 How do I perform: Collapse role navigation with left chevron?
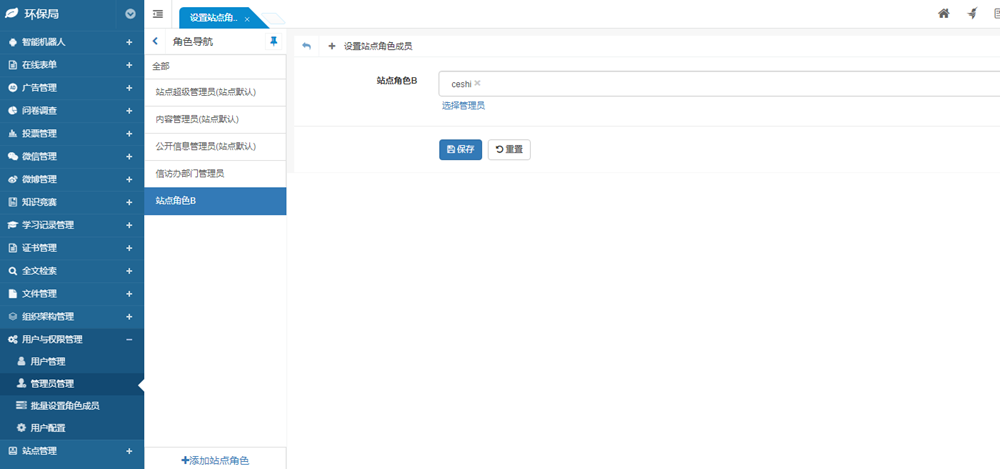pyautogui.click(x=156, y=42)
